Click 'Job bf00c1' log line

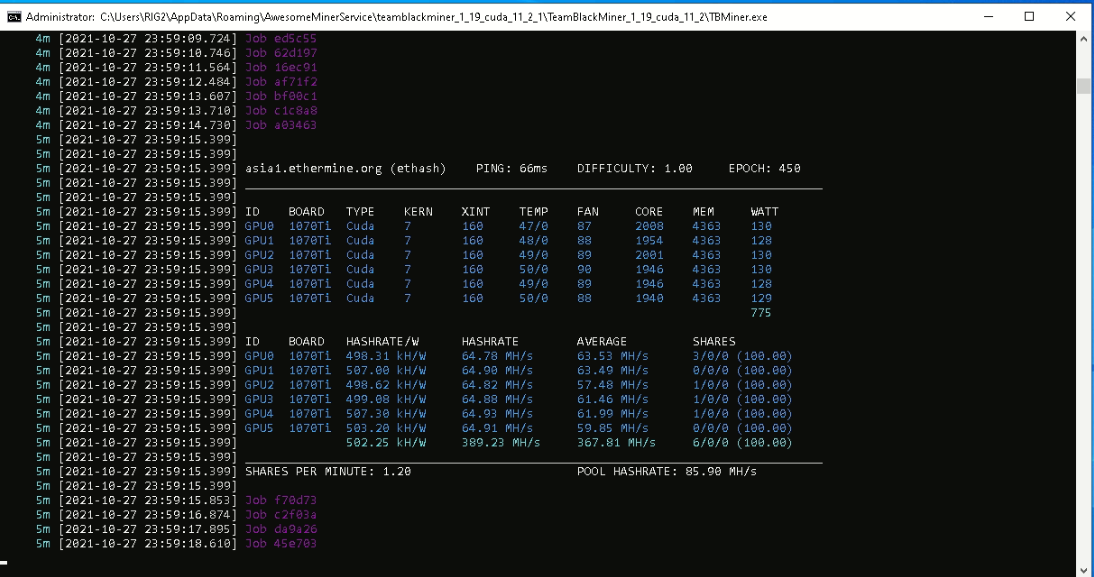pos(281,96)
